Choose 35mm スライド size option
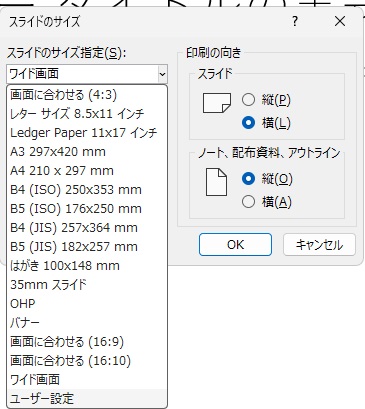The height and width of the screenshot is (409, 365). 87,285
